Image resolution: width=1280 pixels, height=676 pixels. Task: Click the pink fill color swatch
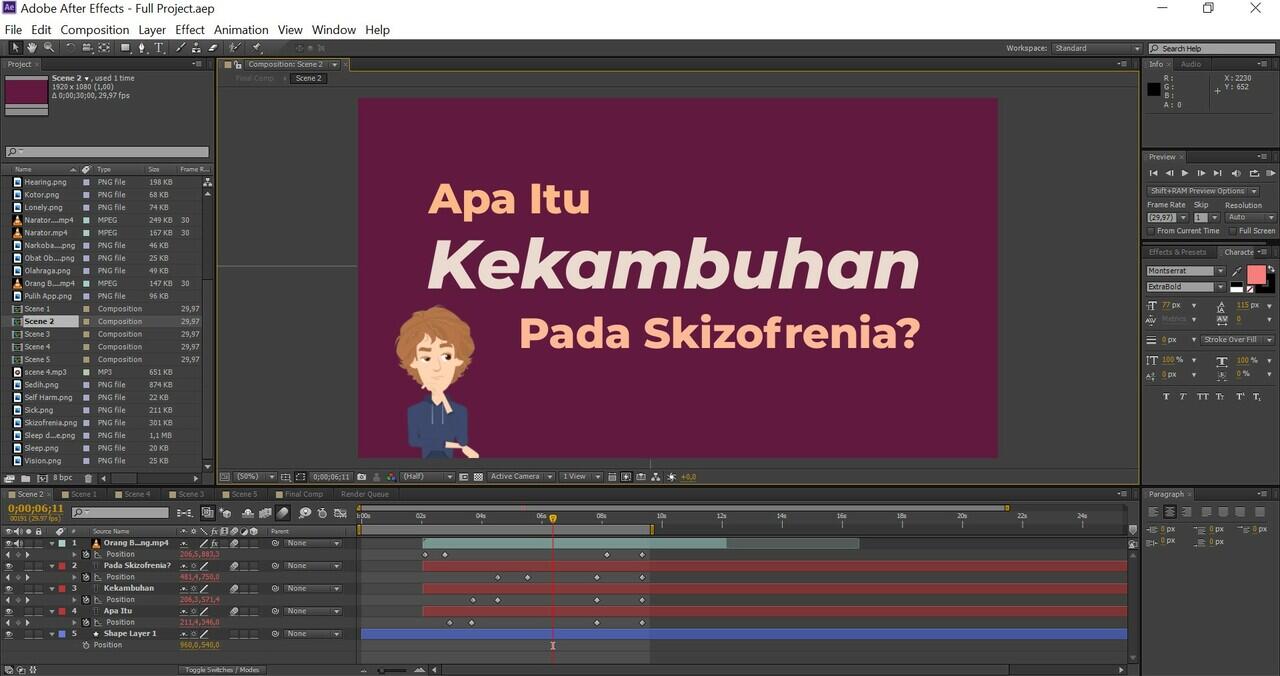pos(1256,273)
